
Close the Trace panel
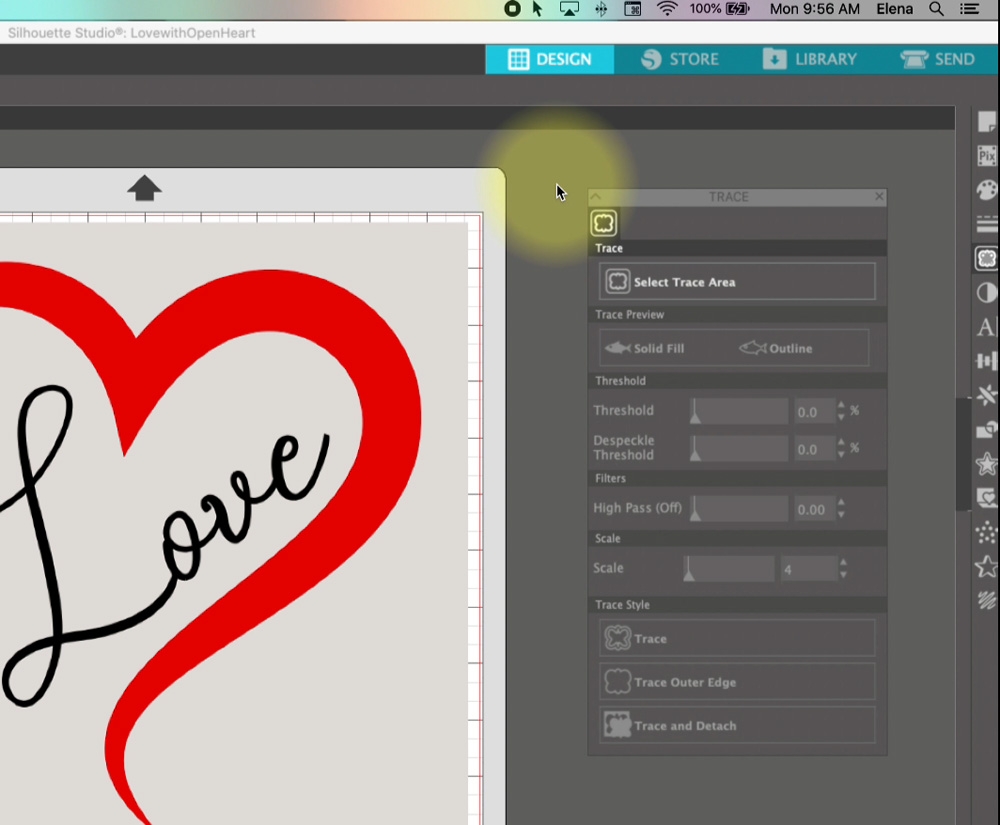pos(879,196)
